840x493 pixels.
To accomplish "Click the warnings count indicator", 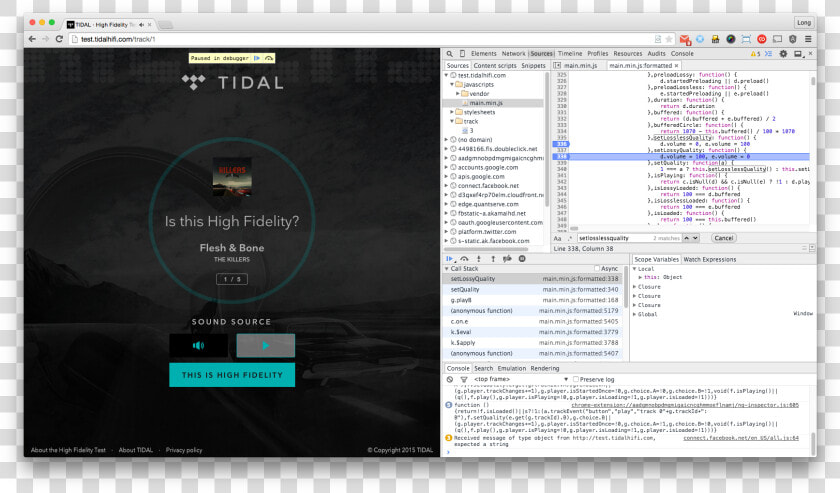I will [x=755, y=54].
